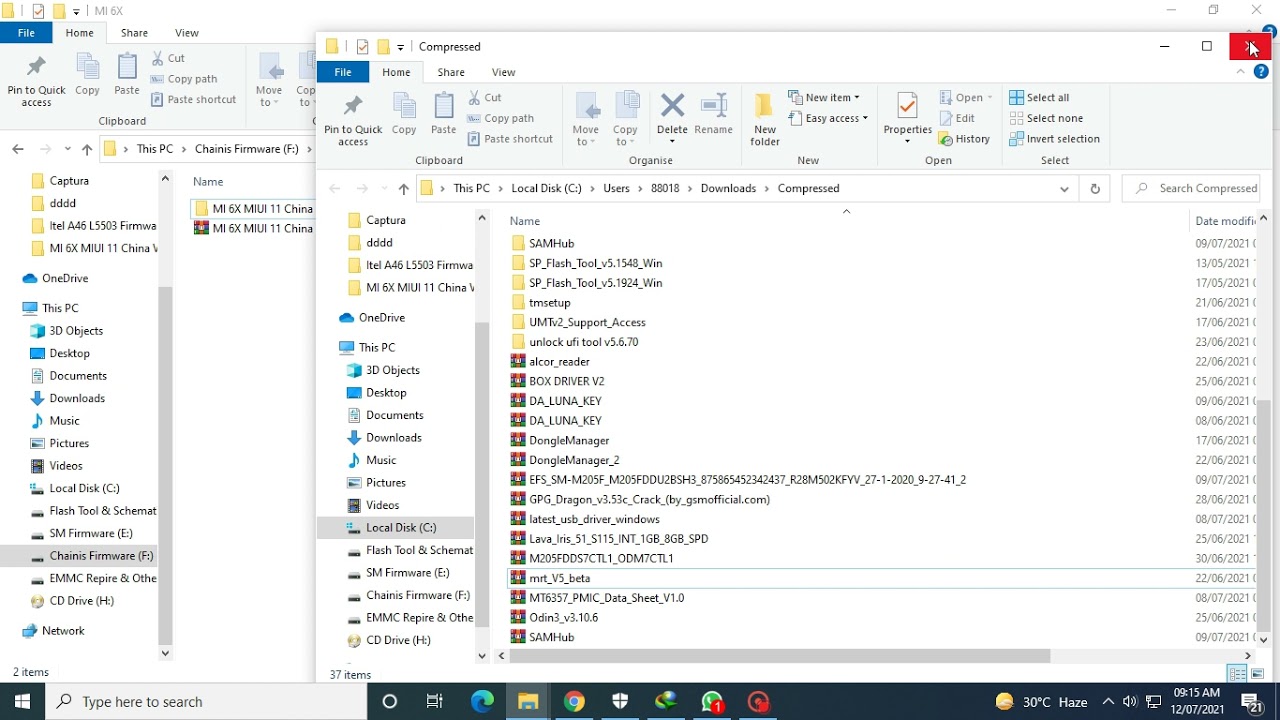Click the Copy icon in Compressed ribbon

click(404, 112)
